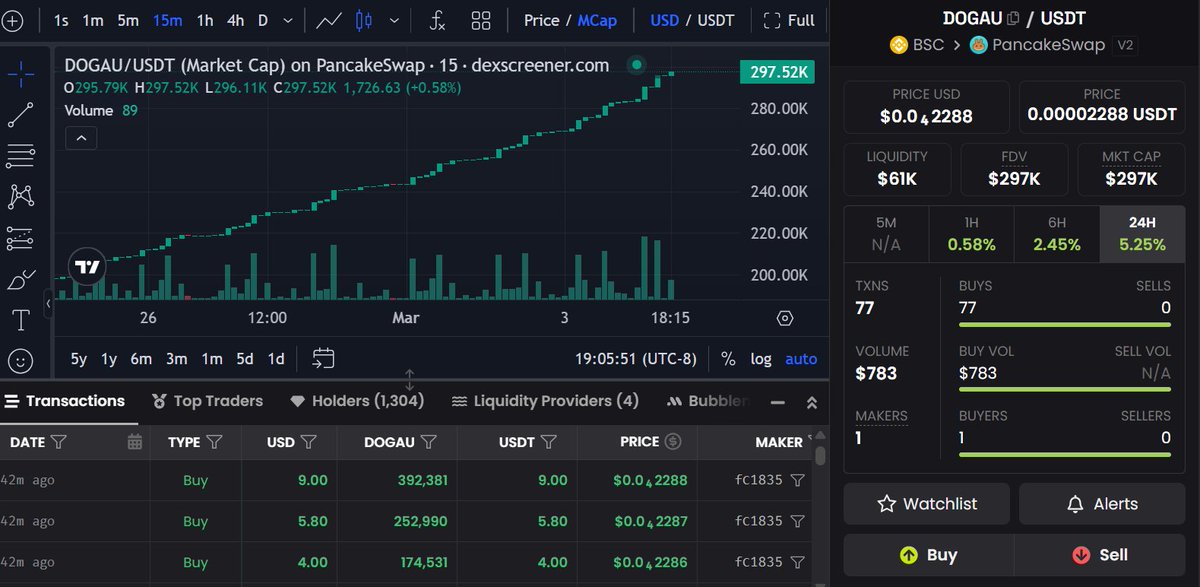Select the Text annotation tool
This screenshot has height=587, width=1200.
(x=21, y=320)
